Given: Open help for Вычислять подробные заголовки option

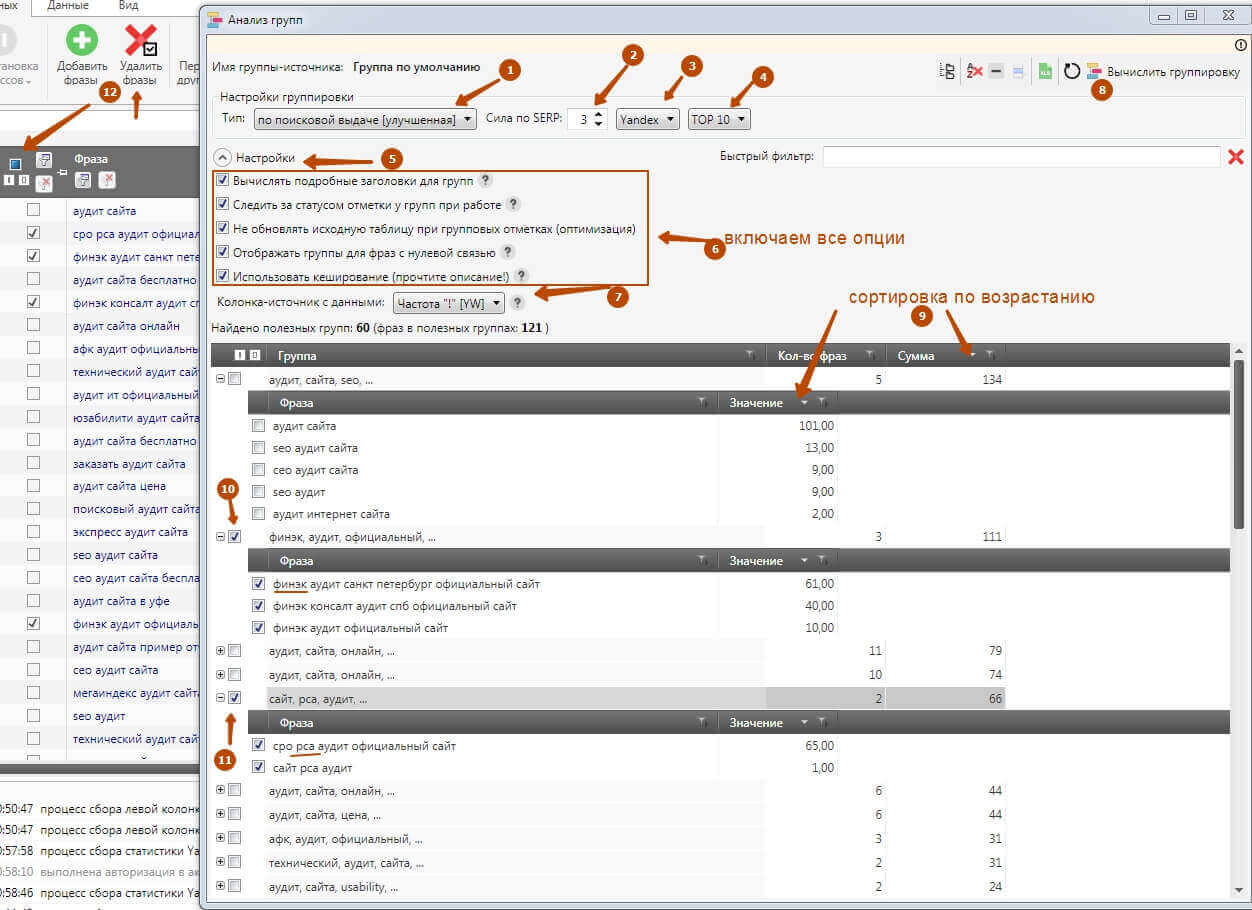Looking at the screenshot, I should pos(486,180).
